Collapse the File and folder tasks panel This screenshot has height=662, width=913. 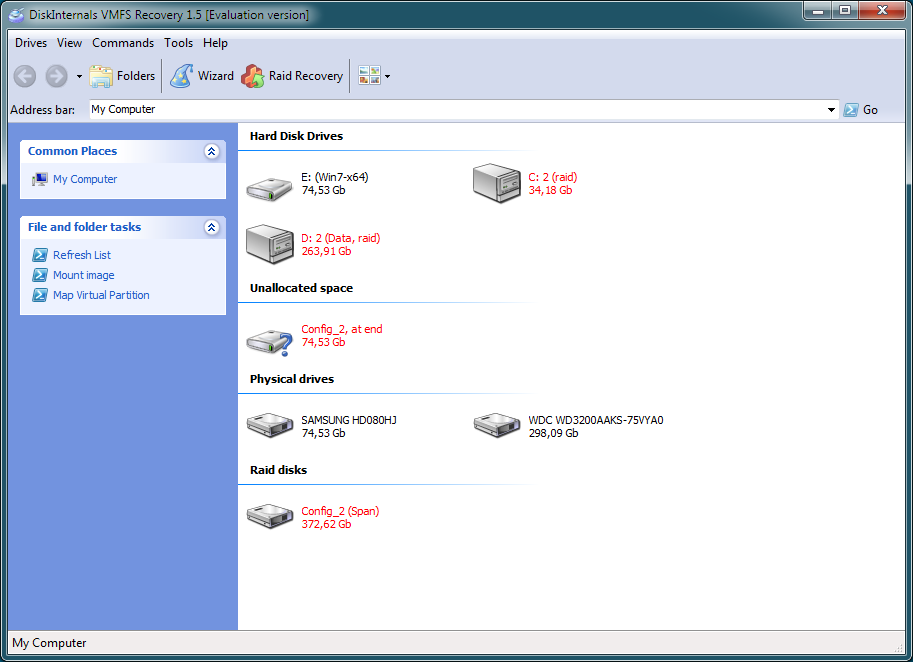click(211, 227)
